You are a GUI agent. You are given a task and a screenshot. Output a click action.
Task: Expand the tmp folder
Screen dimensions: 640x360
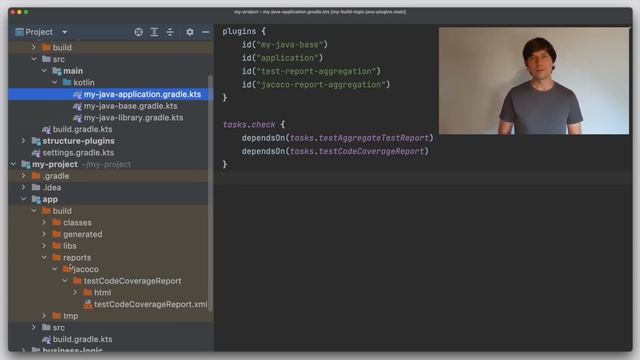44,316
